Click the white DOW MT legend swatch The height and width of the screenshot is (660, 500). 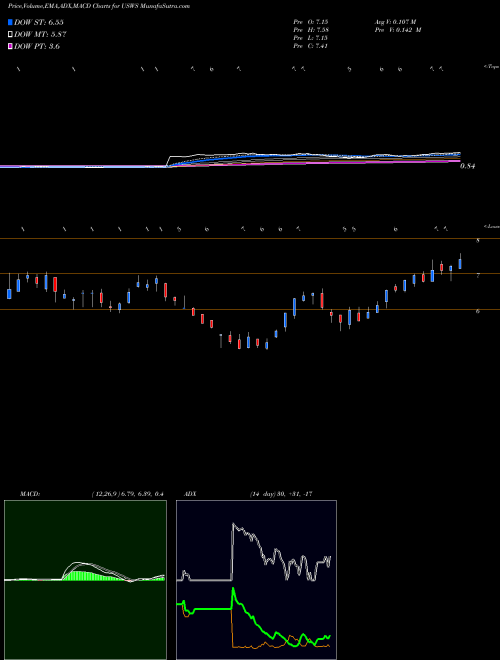[x=11, y=35]
